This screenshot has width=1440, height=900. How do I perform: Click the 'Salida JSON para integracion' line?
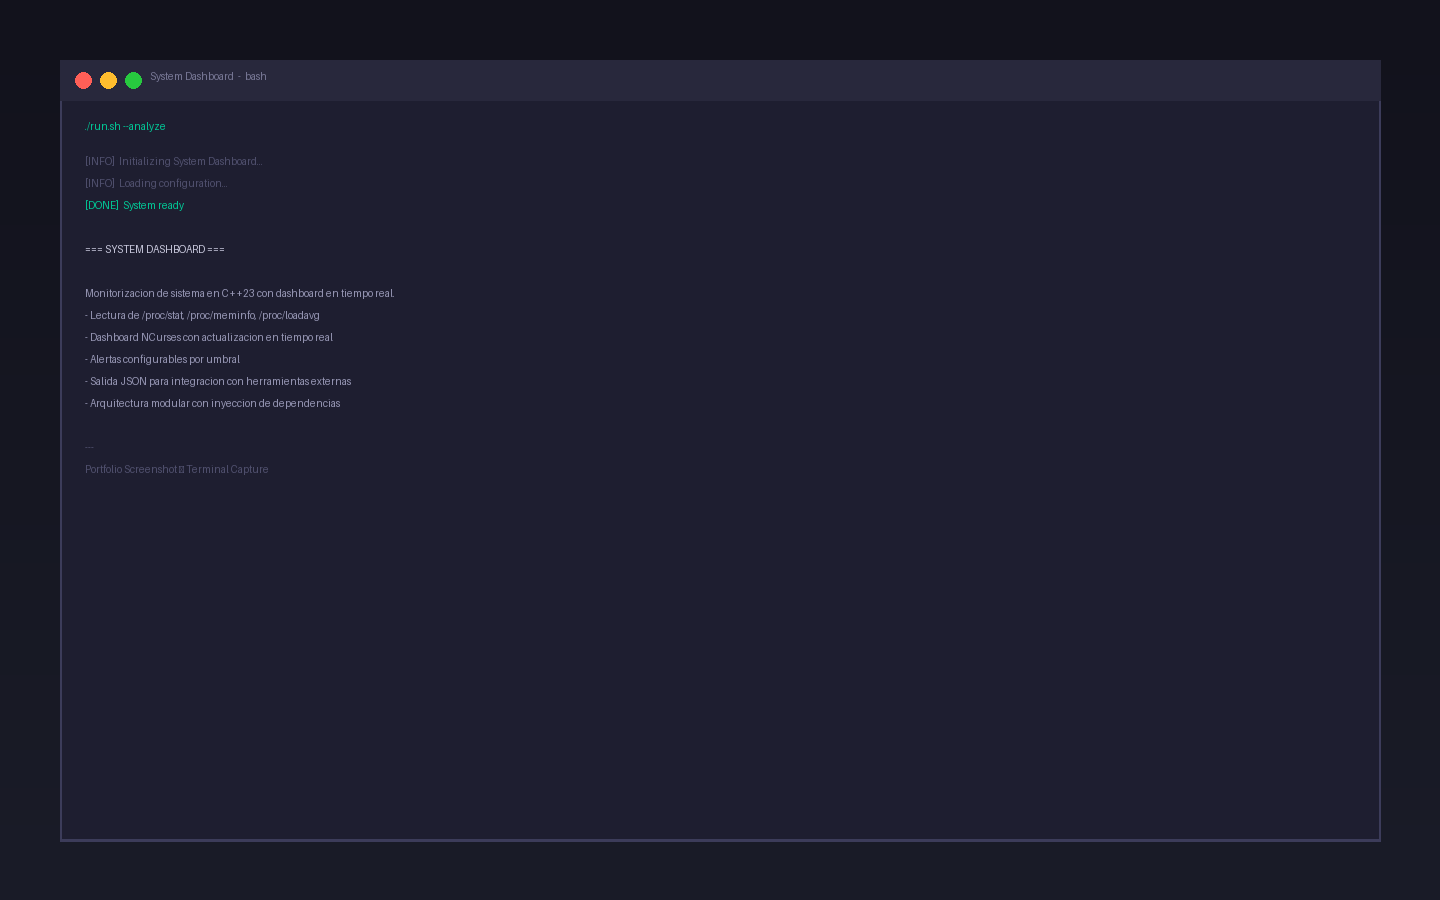[218, 381]
